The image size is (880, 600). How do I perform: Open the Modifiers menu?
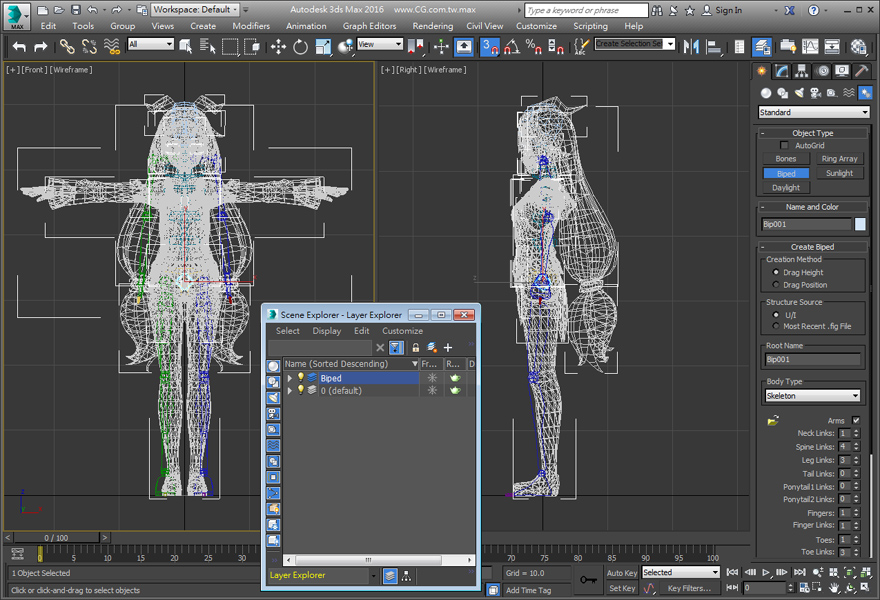[x=251, y=26]
